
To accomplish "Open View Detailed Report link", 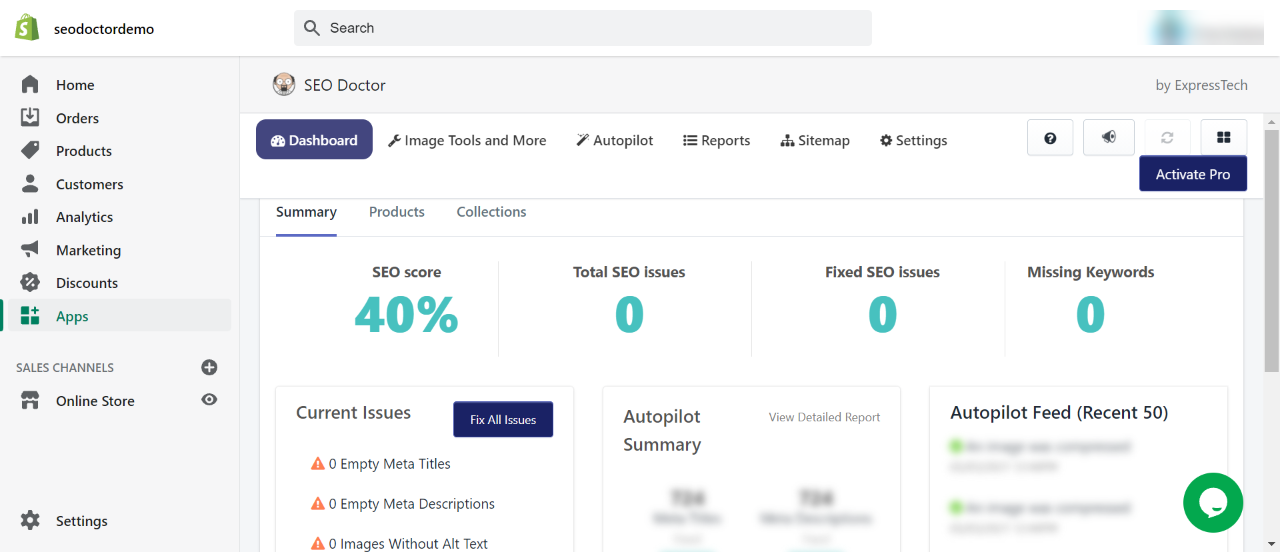I will tap(824, 417).
